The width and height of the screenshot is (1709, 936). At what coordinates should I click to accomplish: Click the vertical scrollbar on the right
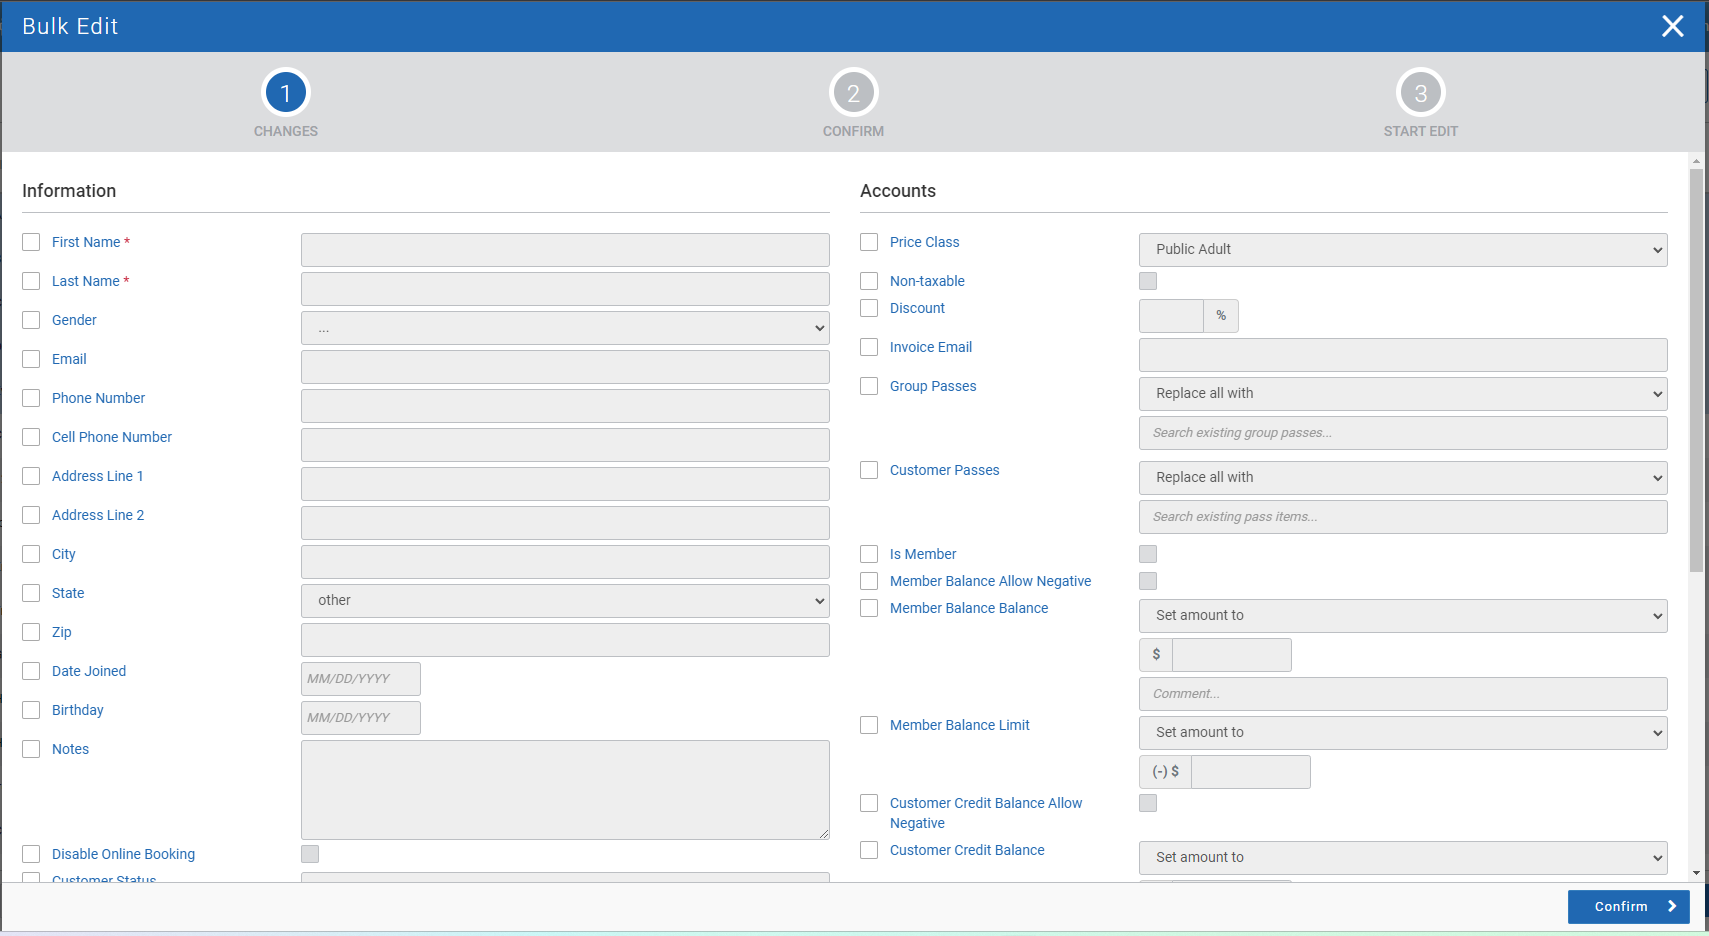pos(1695,370)
